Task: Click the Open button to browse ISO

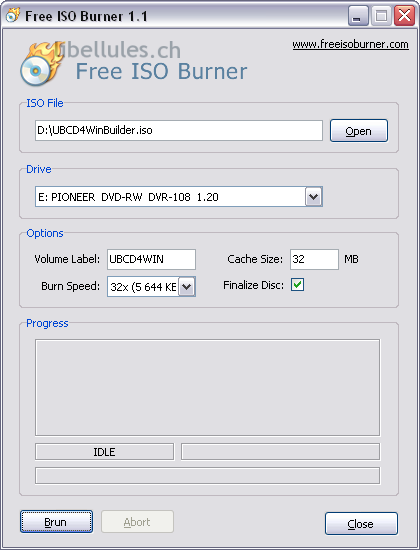Action: pos(359,130)
